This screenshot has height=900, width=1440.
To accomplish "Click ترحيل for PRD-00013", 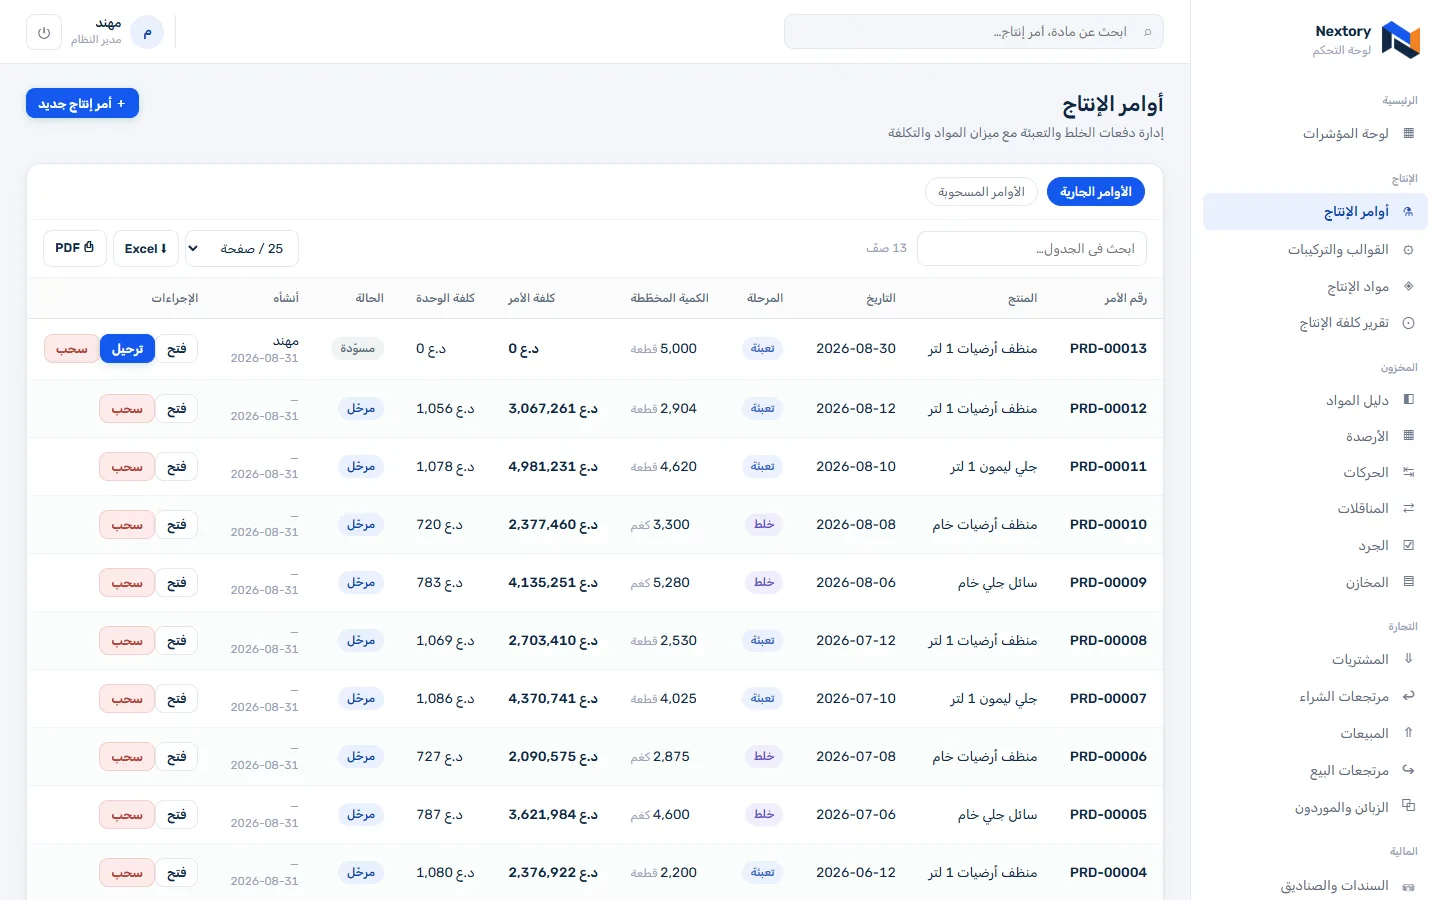I will click(x=127, y=349).
